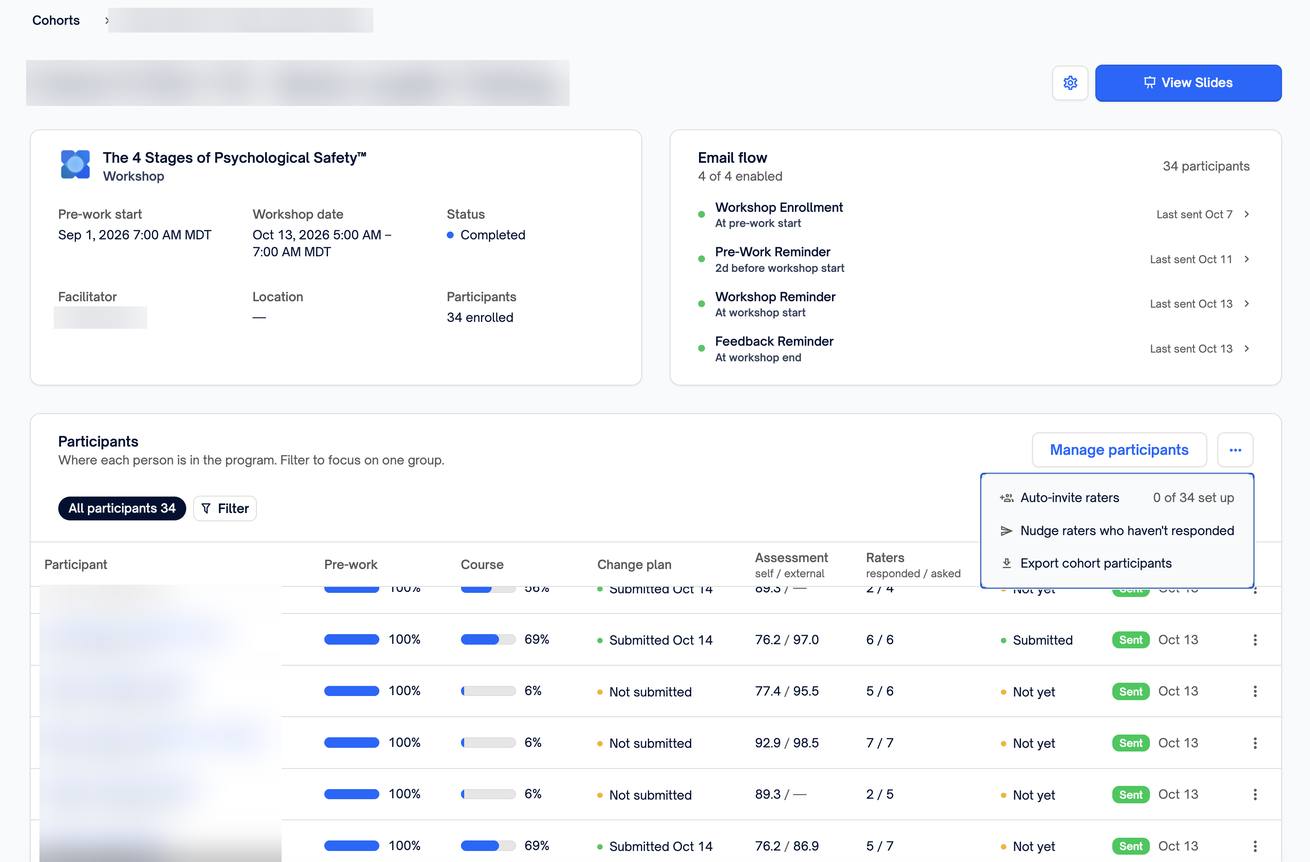
Task: Click the Export download icon
Action: click(1006, 564)
